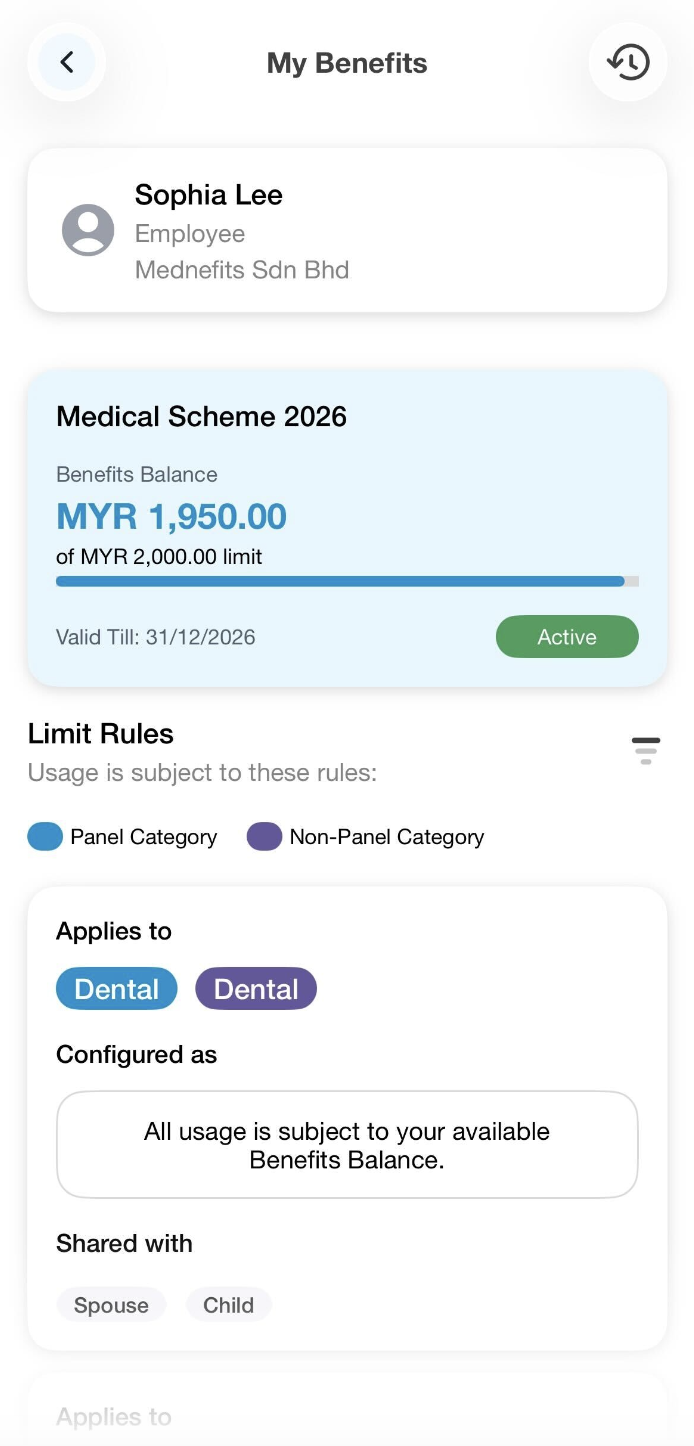Tap the Sophia Lee name
Screen dimensions: 694x1446
209,195
